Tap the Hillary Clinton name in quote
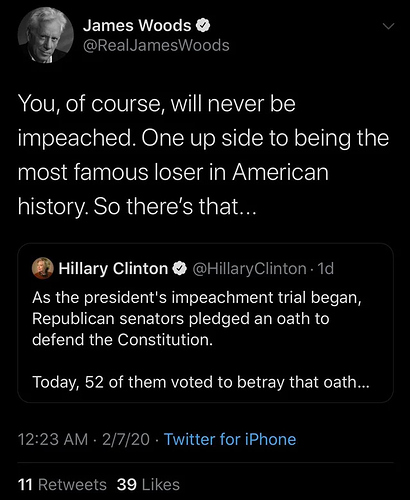Image resolution: width=410 pixels, height=500 pixels. 113,269
